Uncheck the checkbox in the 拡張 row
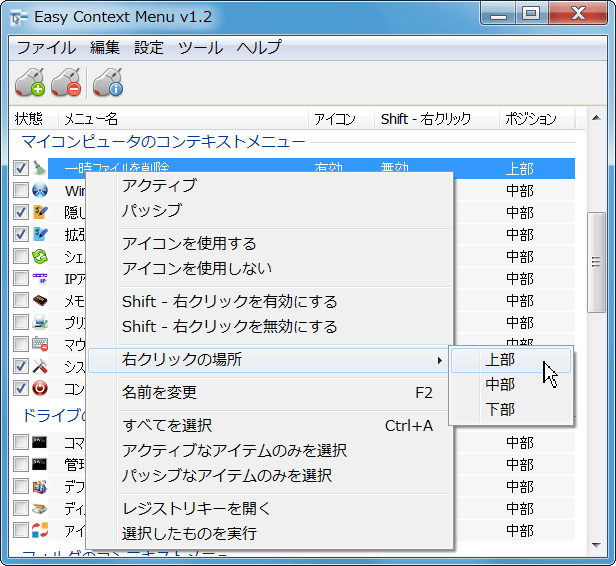 point(21,234)
